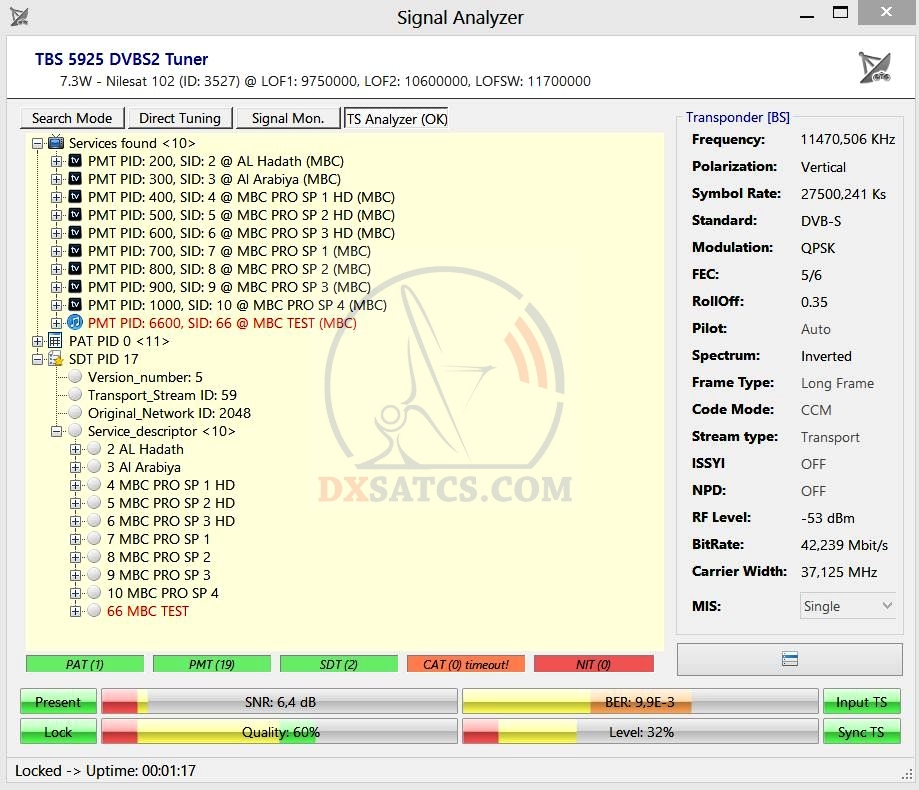Click the Sync TS indicator

pyautogui.click(x=861, y=731)
